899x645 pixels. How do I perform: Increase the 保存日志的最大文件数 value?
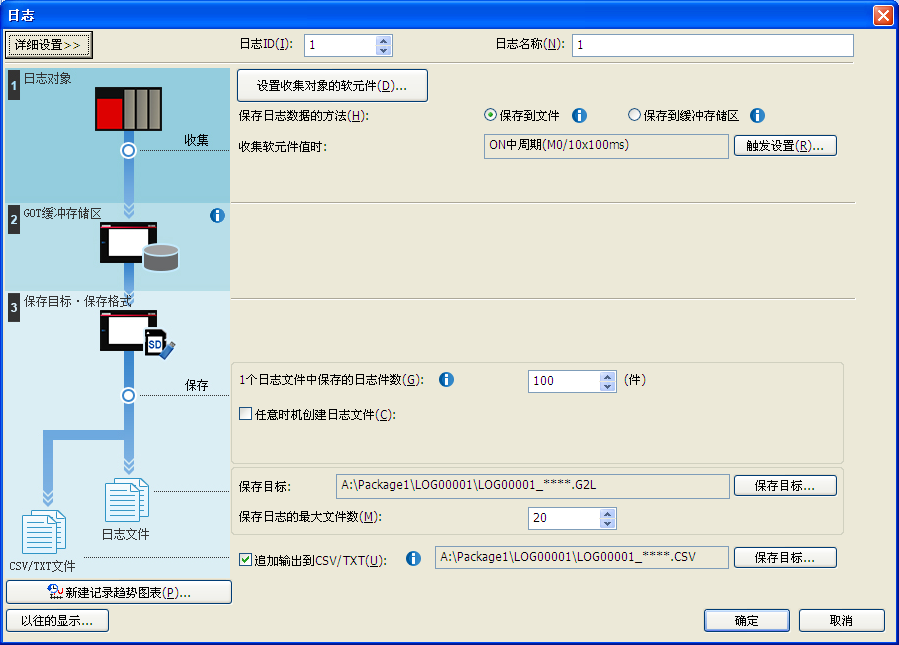pyautogui.click(x=607, y=513)
